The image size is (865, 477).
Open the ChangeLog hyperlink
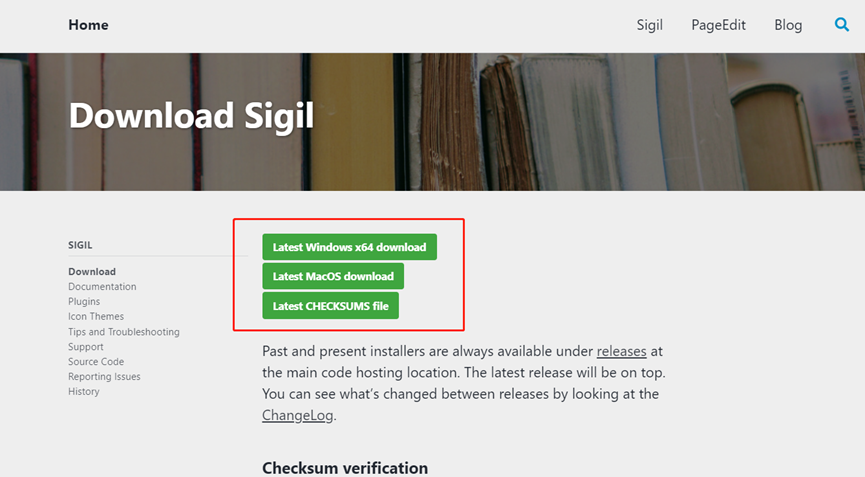pos(297,415)
